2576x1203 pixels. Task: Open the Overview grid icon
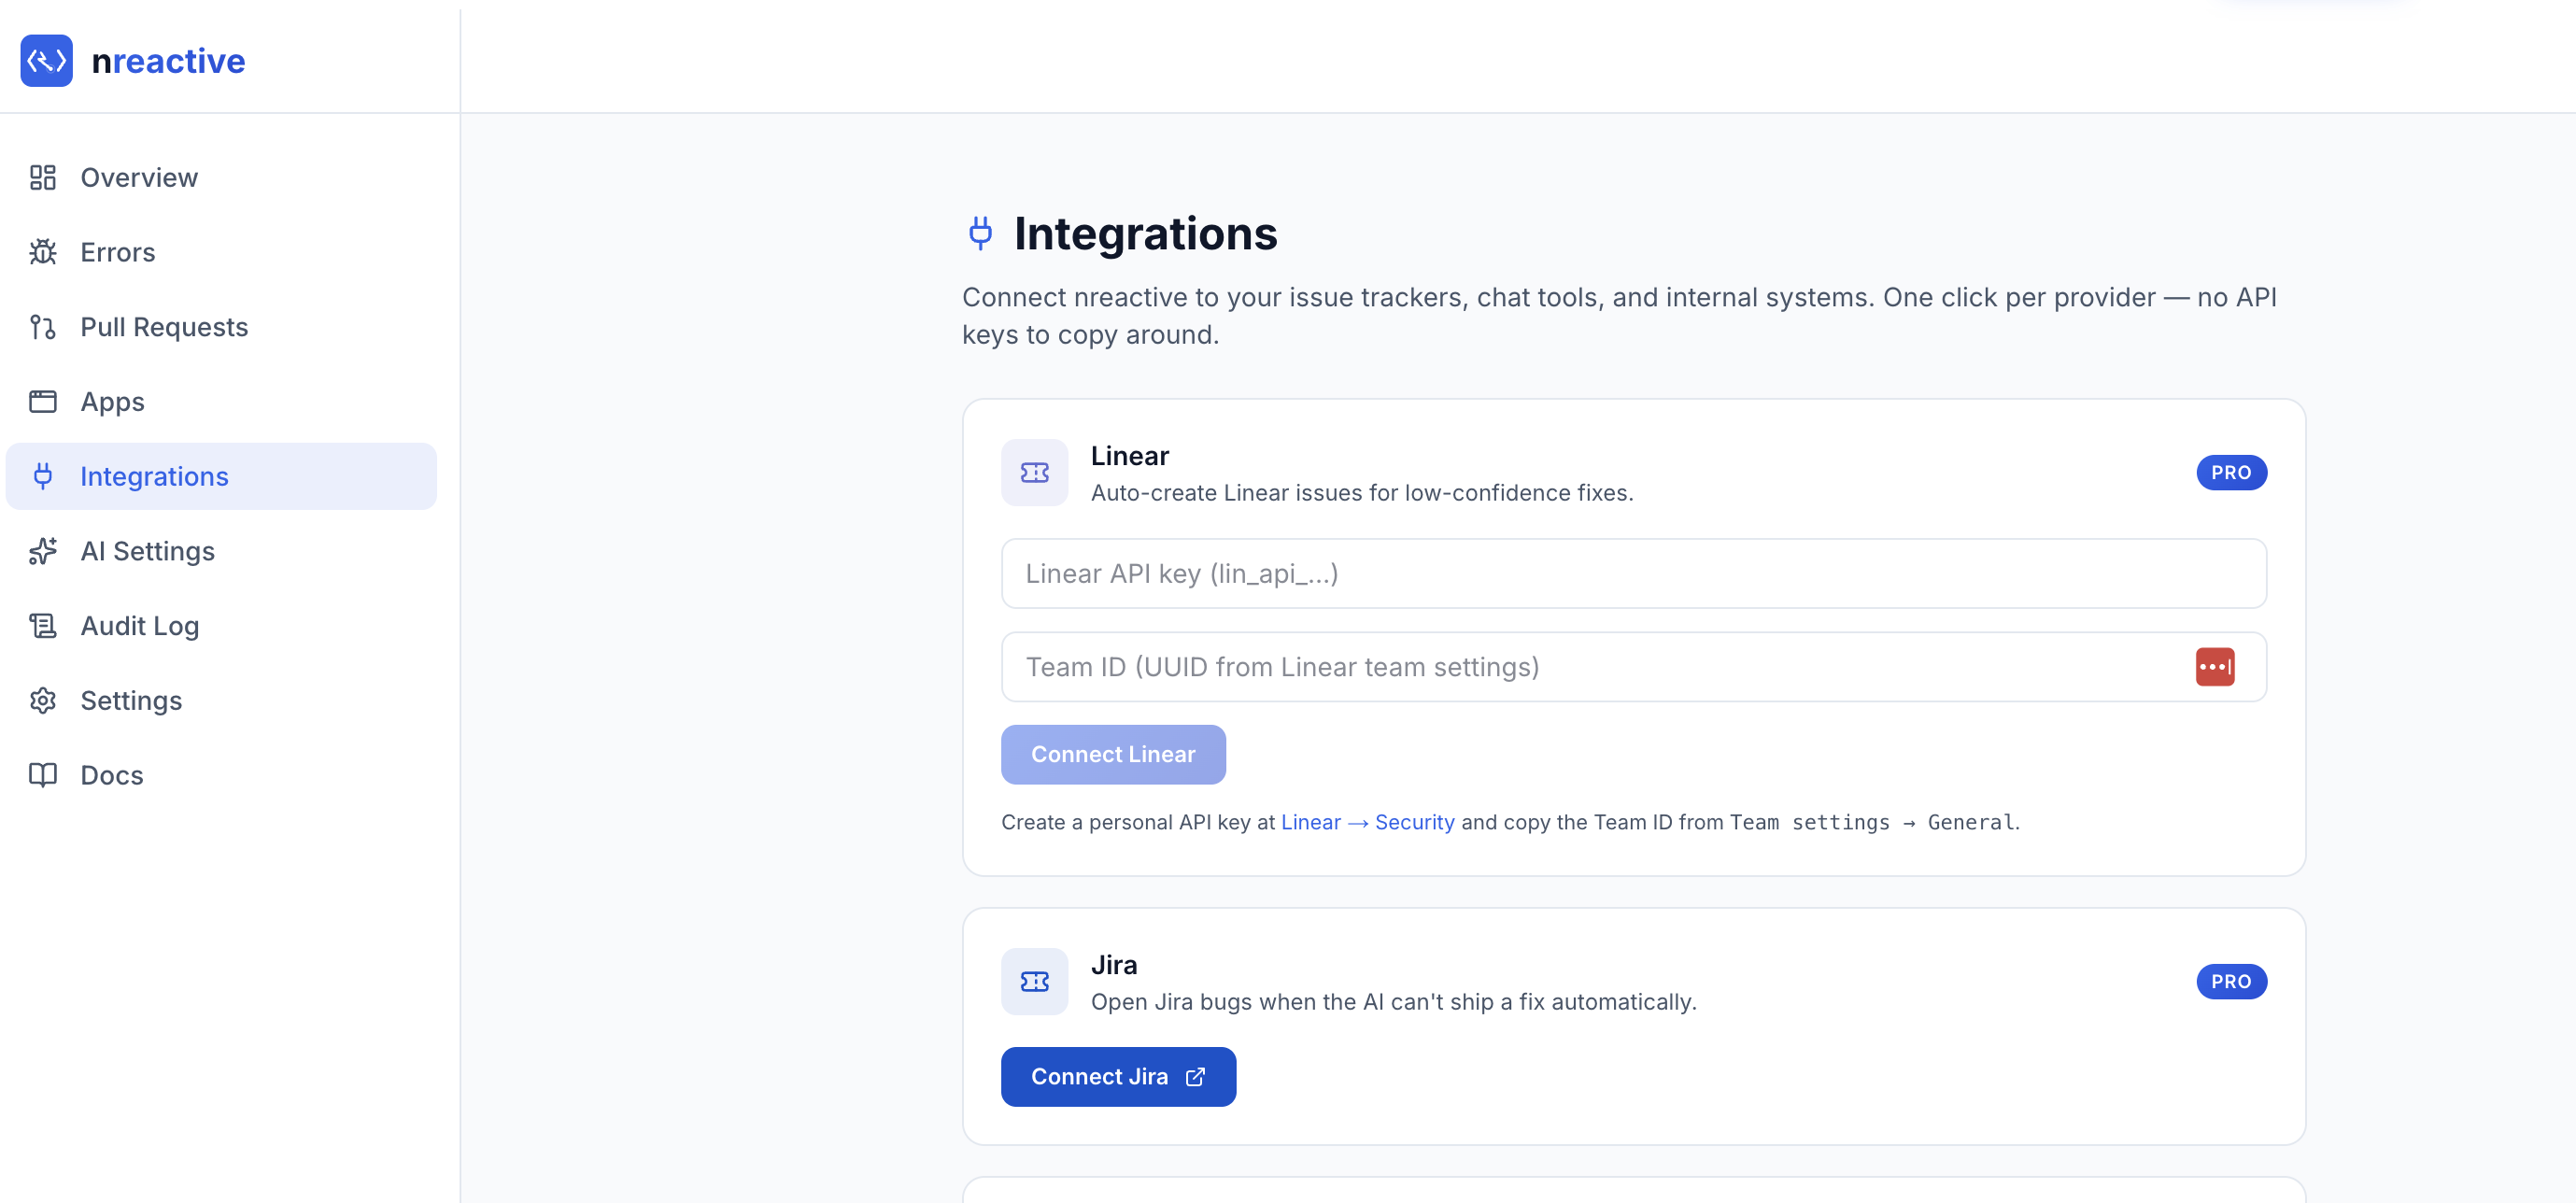[x=43, y=177]
